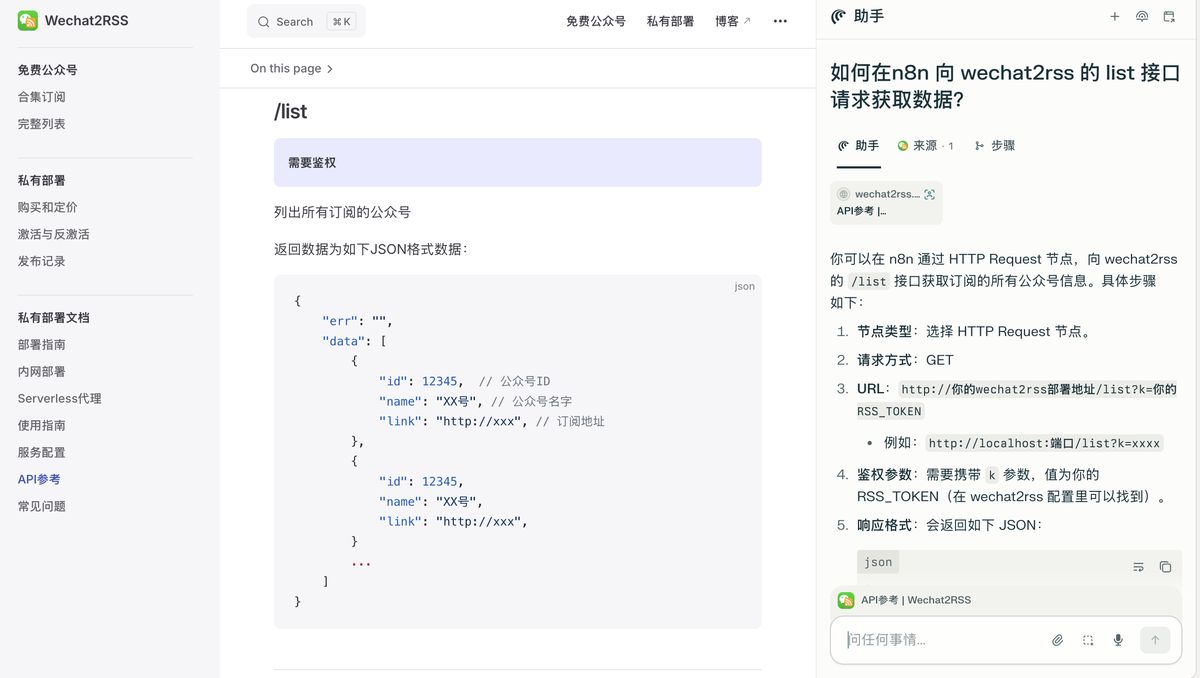Open the API参考 sidebar entry
Image resolution: width=1200 pixels, height=678 pixels.
38,479
